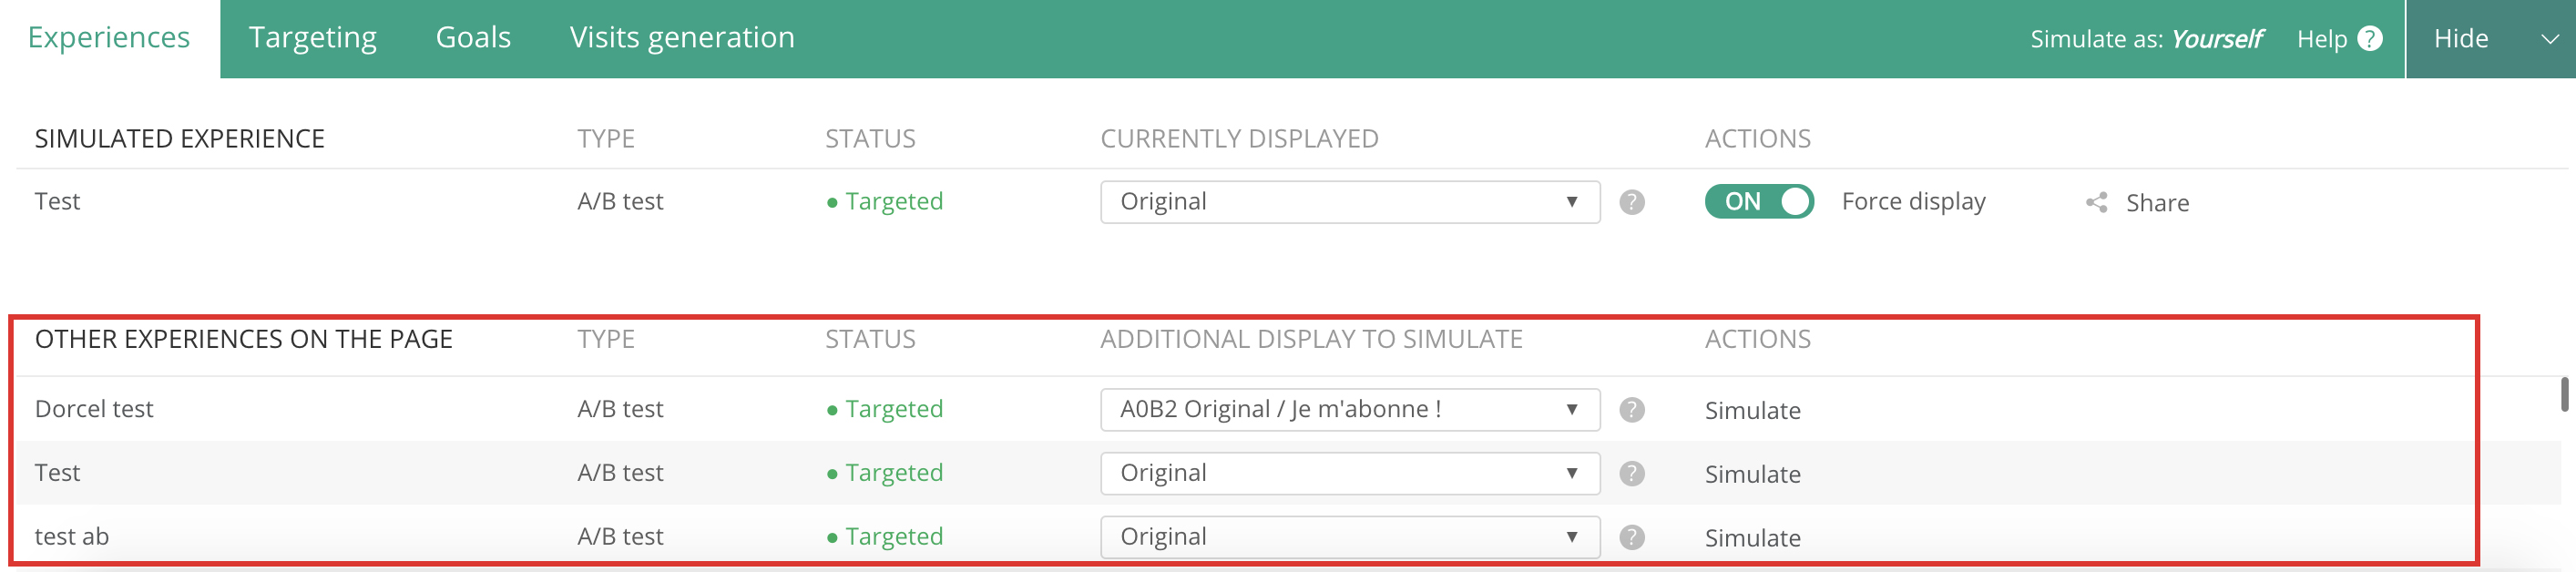Click the Help question mark icon
The height and width of the screenshot is (572, 2576).
pos(2369,39)
